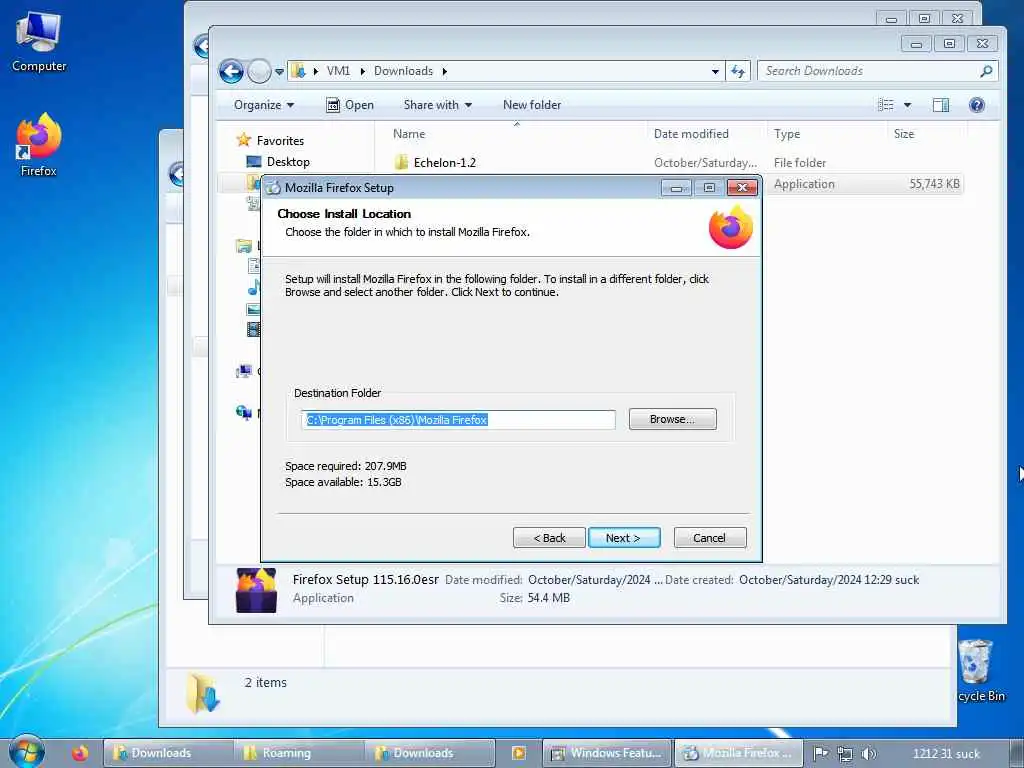Click Browse to choose another folder
Image resolution: width=1024 pixels, height=768 pixels.
672,419
